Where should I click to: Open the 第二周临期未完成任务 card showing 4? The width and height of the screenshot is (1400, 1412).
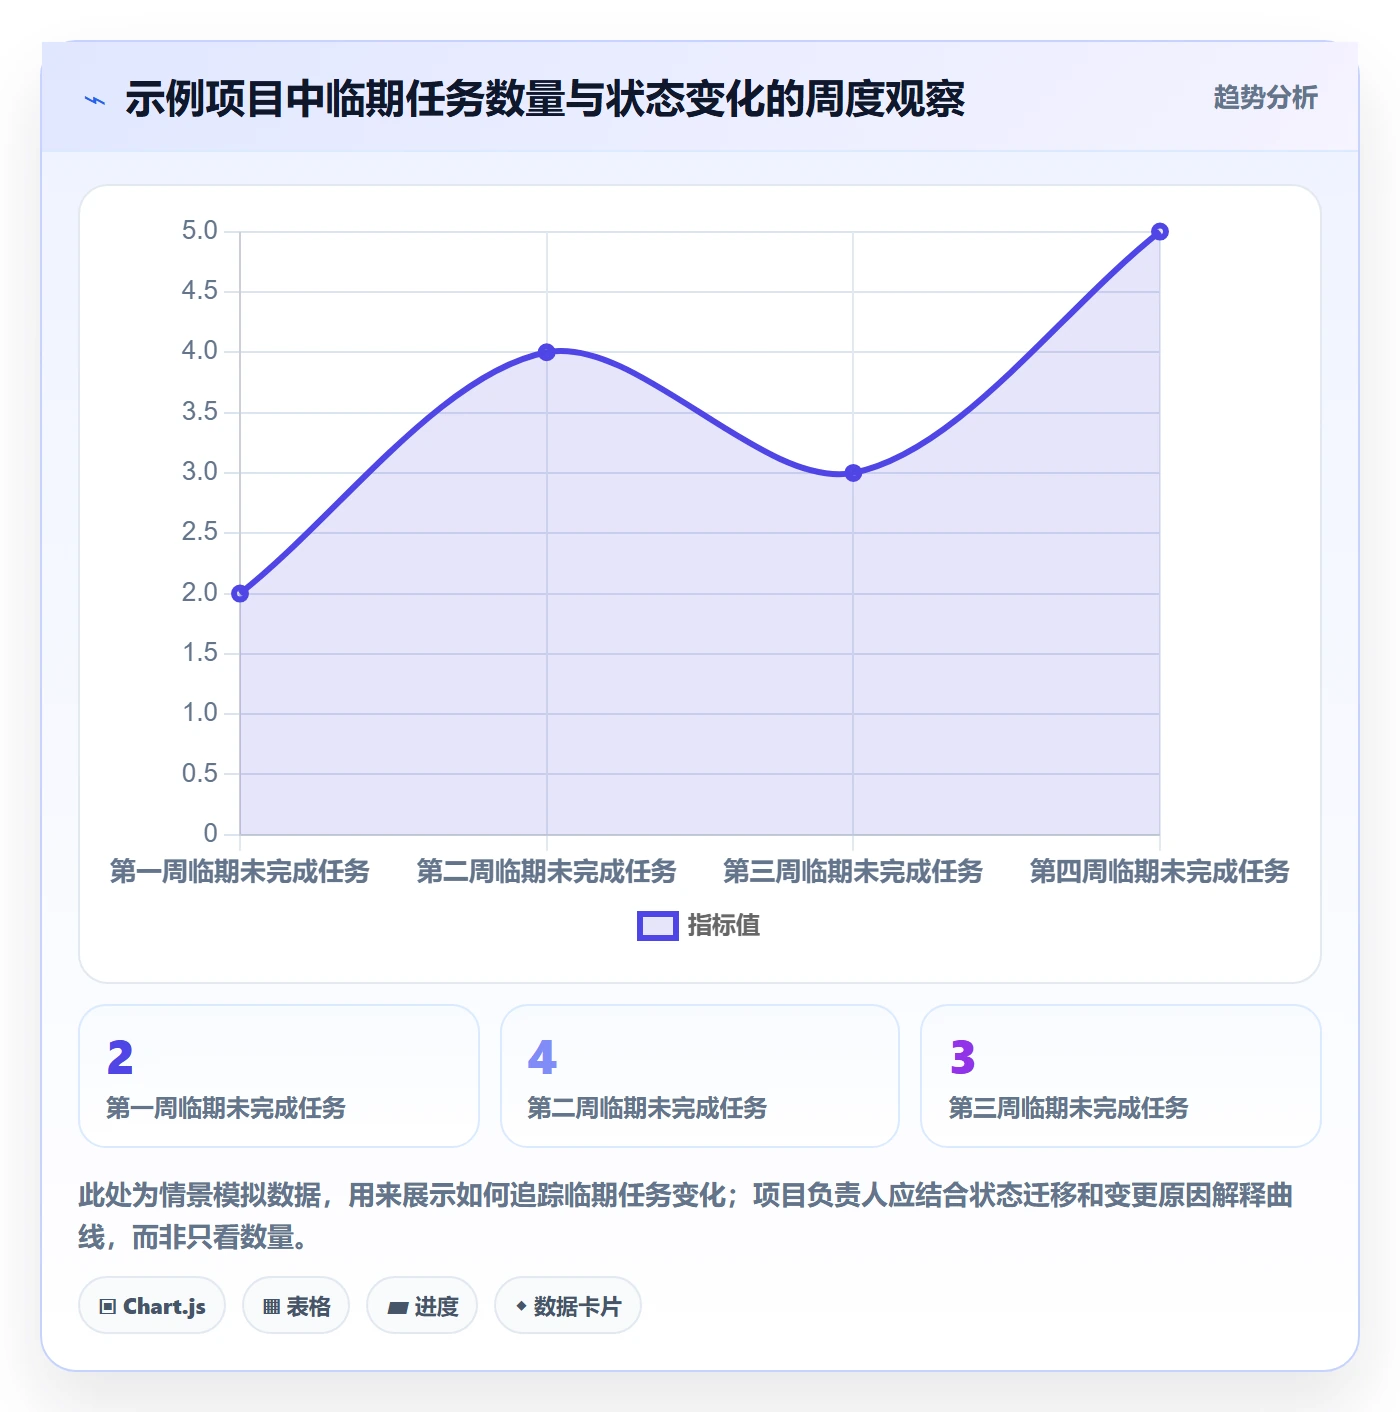[700, 1076]
